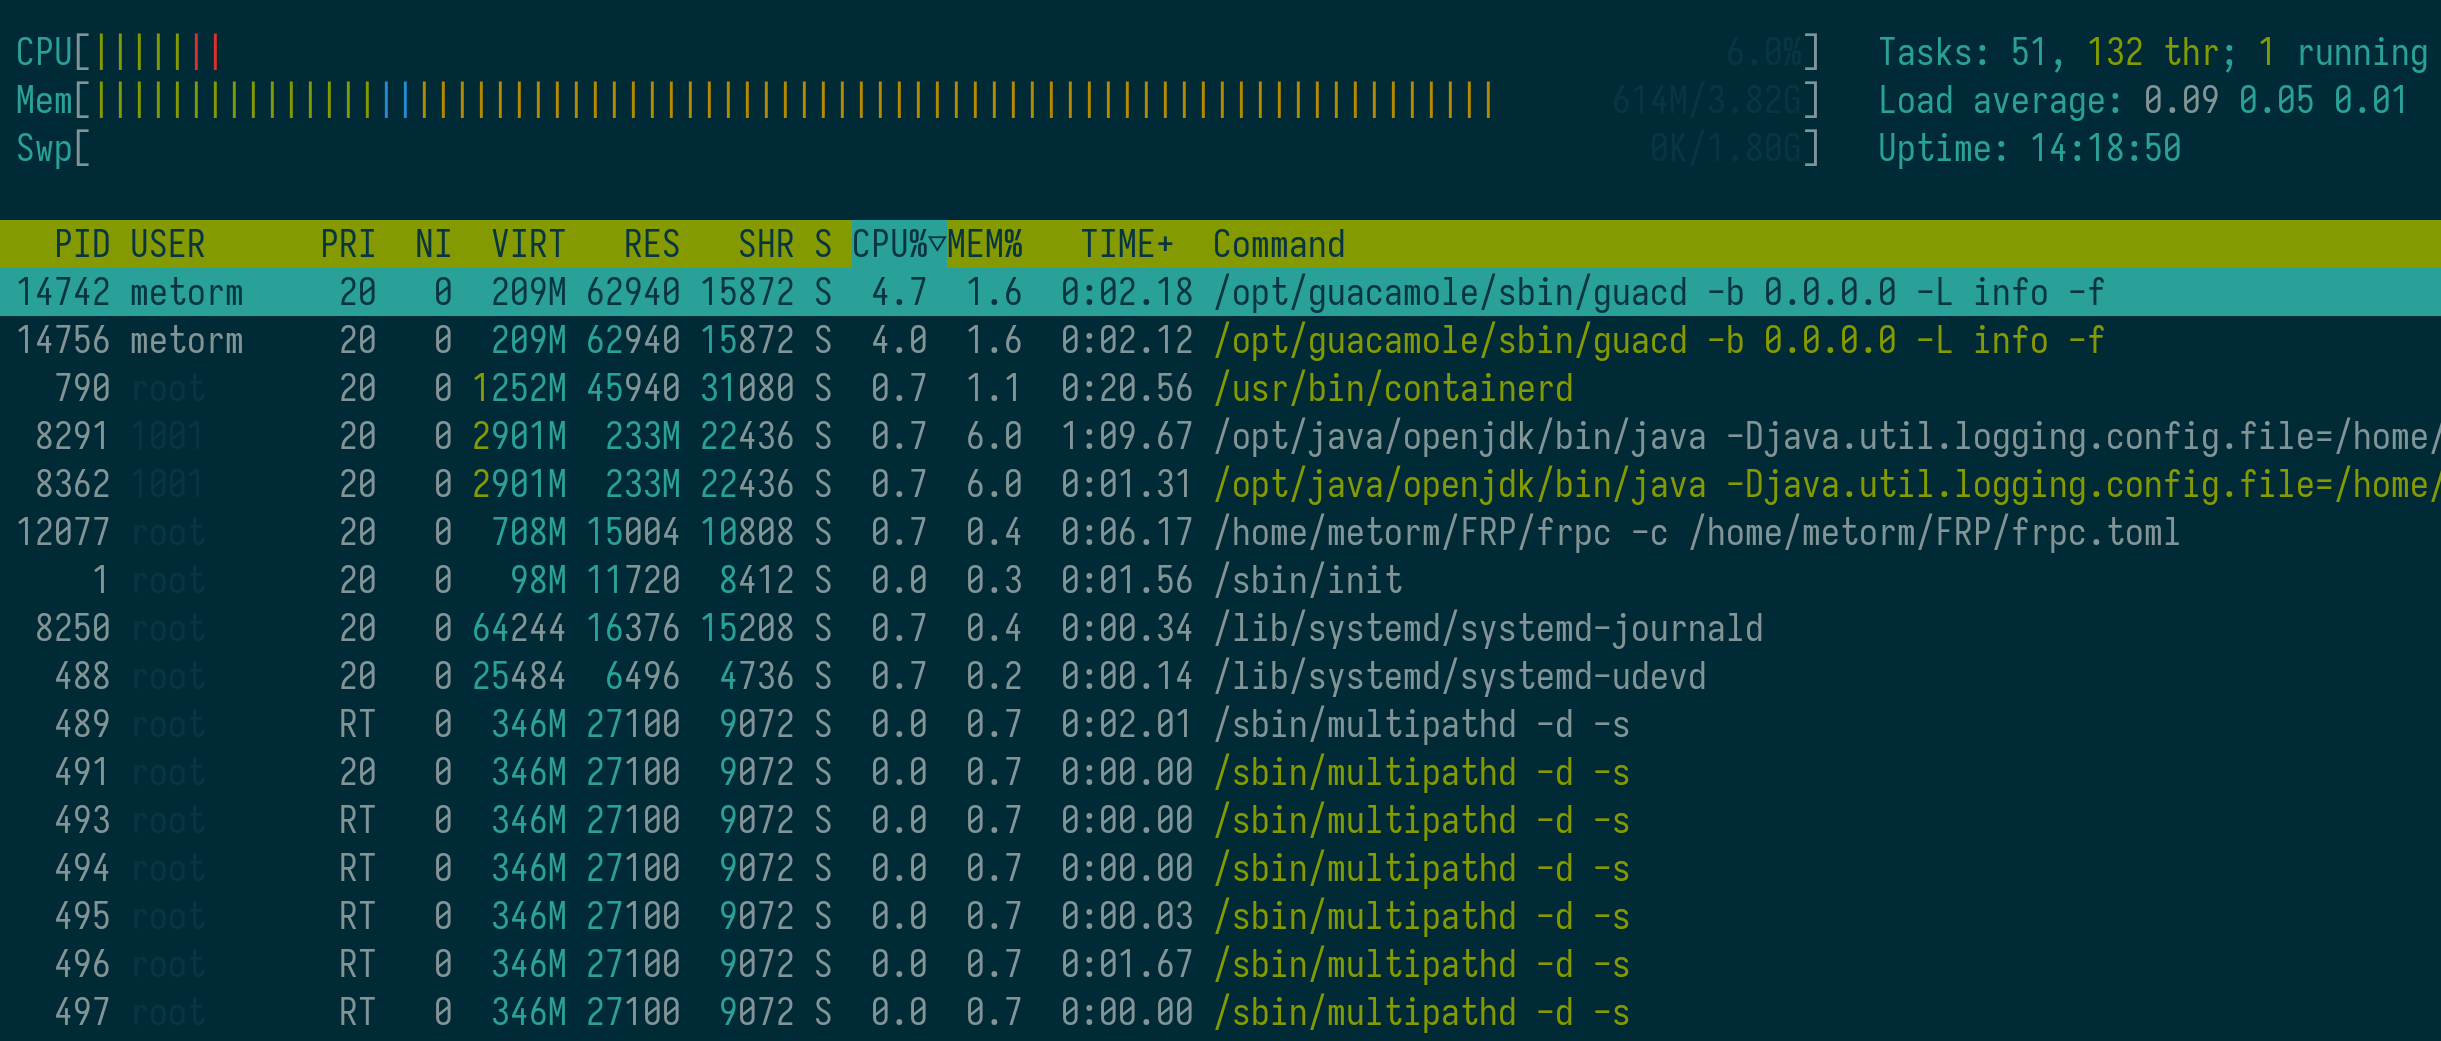Sort by the TIME+ column header
Viewport: 2441px width, 1041px height.
tap(1126, 244)
